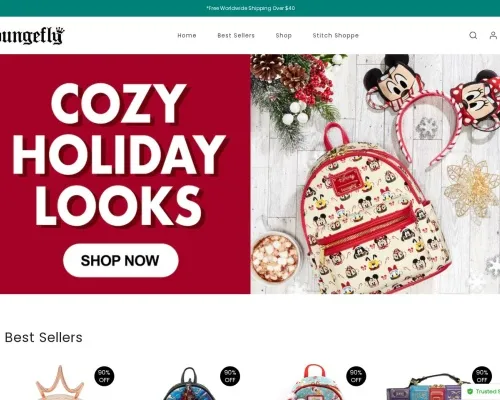Visit the Stitch Shoppe menu item
The width and height of the screenshot is (500, 400).
coord(336,35)
